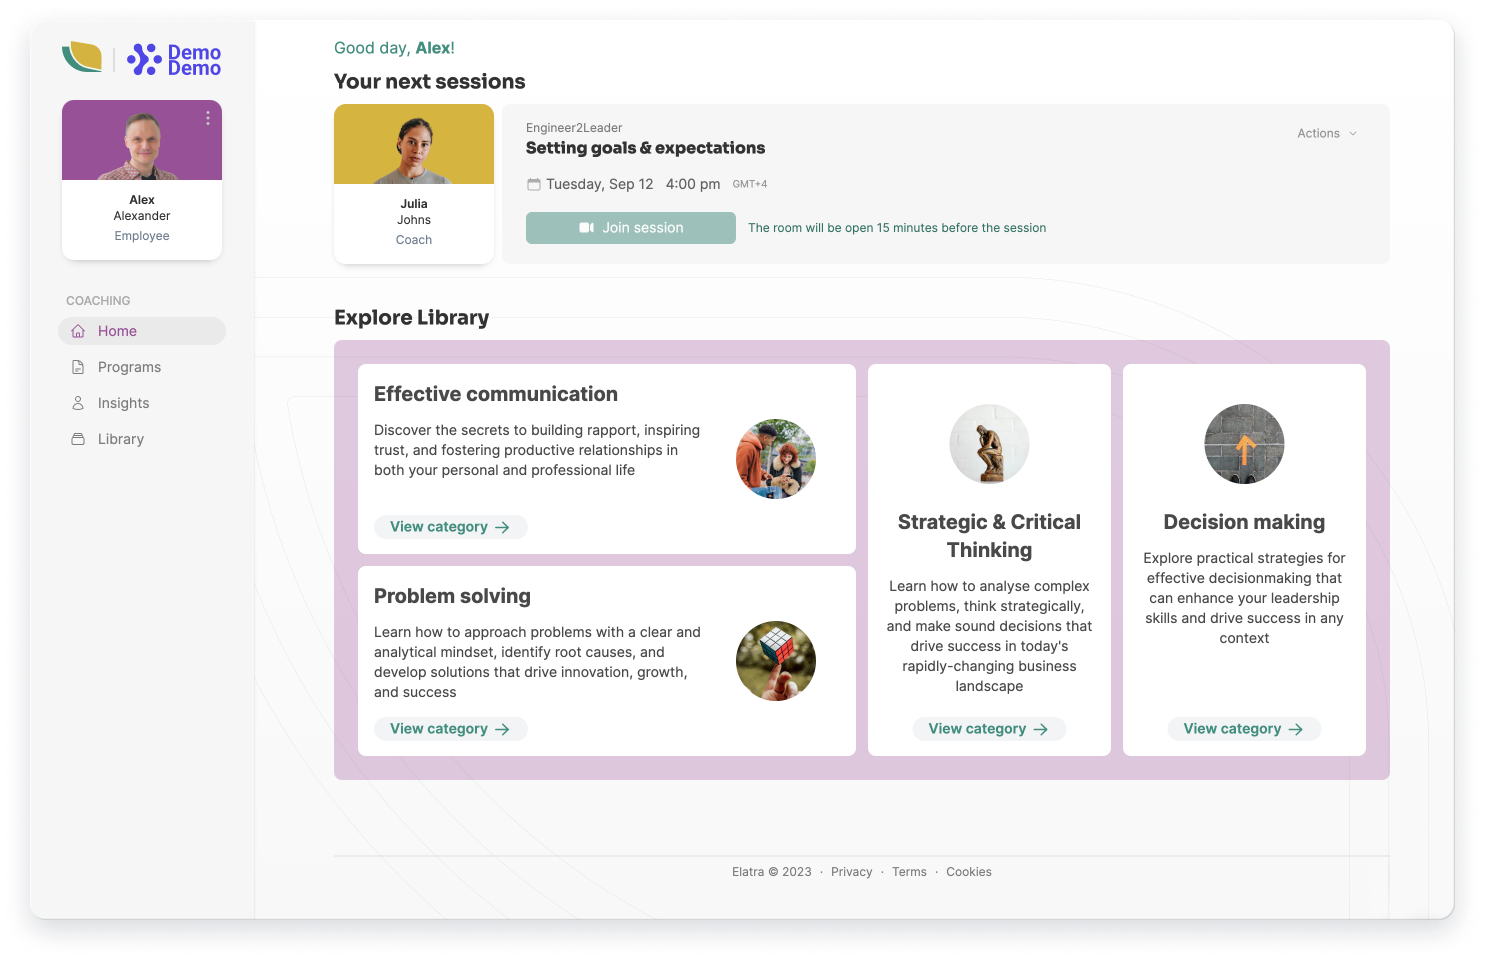Open the Privacy policy link

point(851,871)
